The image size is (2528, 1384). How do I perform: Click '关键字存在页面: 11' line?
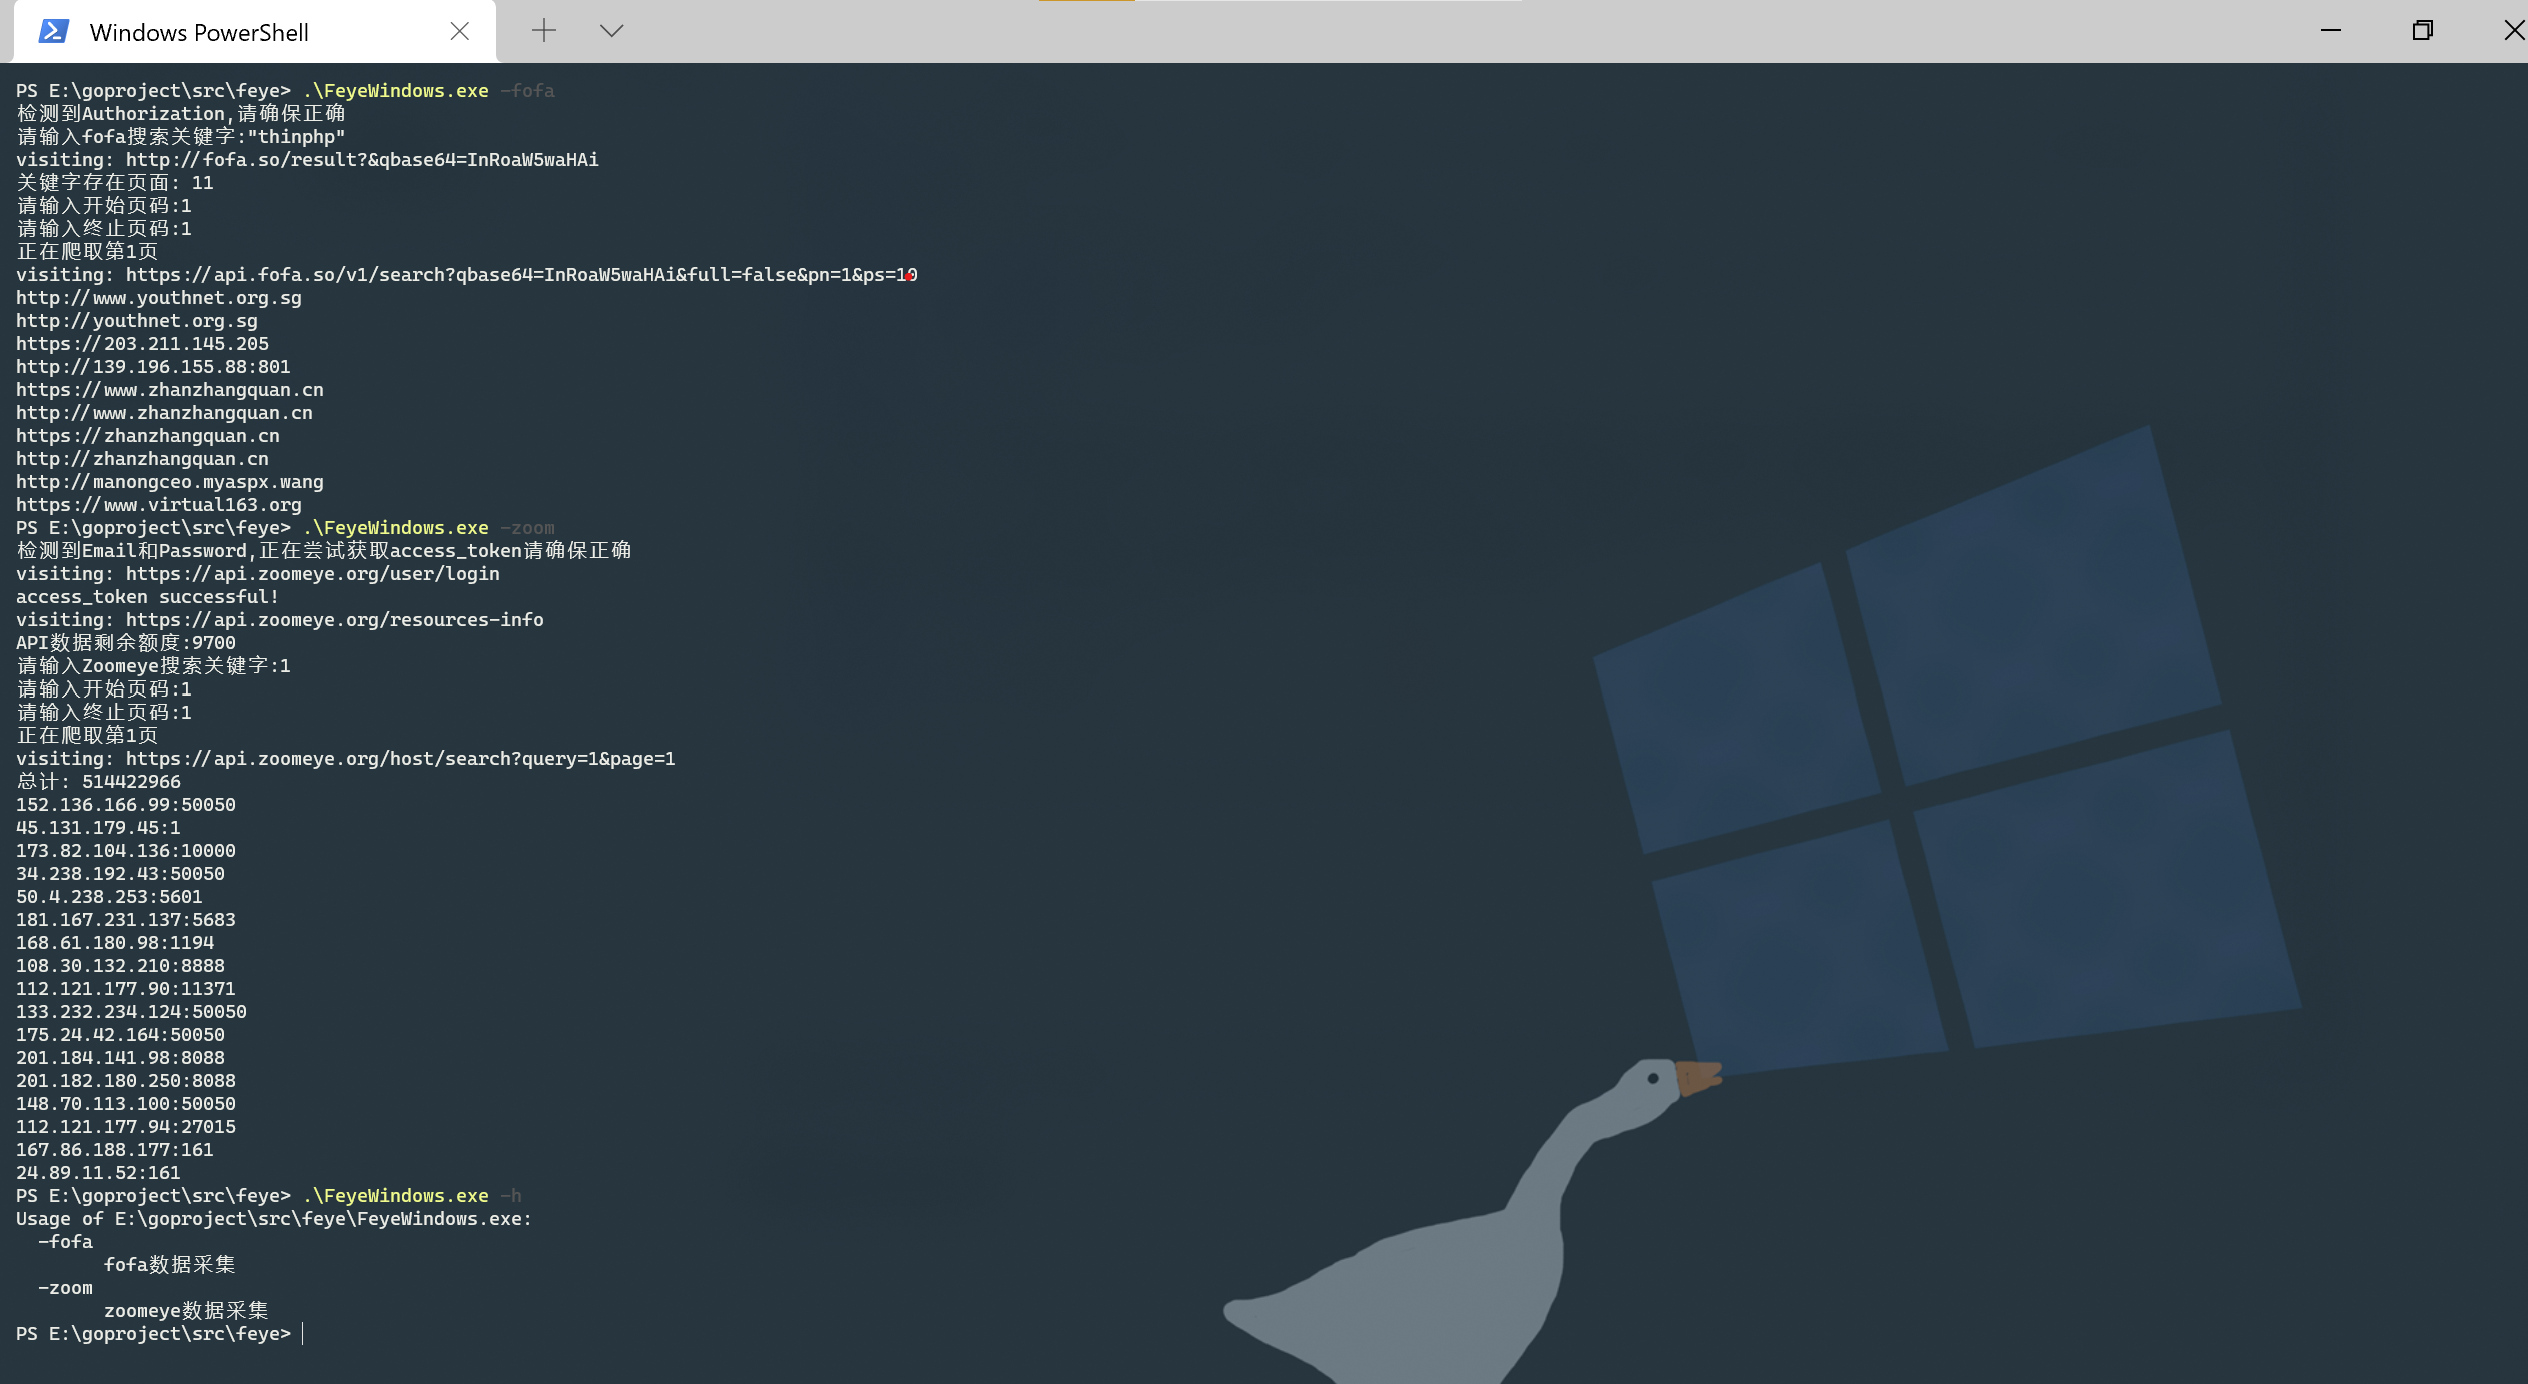tap(115, 183)
